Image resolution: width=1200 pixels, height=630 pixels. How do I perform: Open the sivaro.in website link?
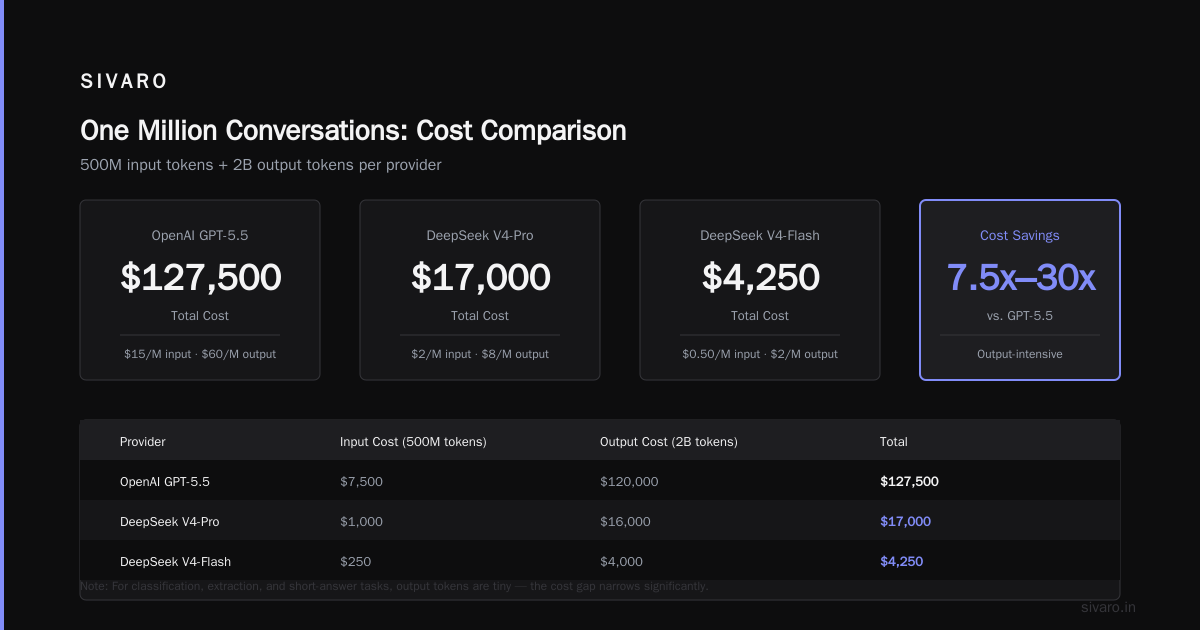point(1109,607)
